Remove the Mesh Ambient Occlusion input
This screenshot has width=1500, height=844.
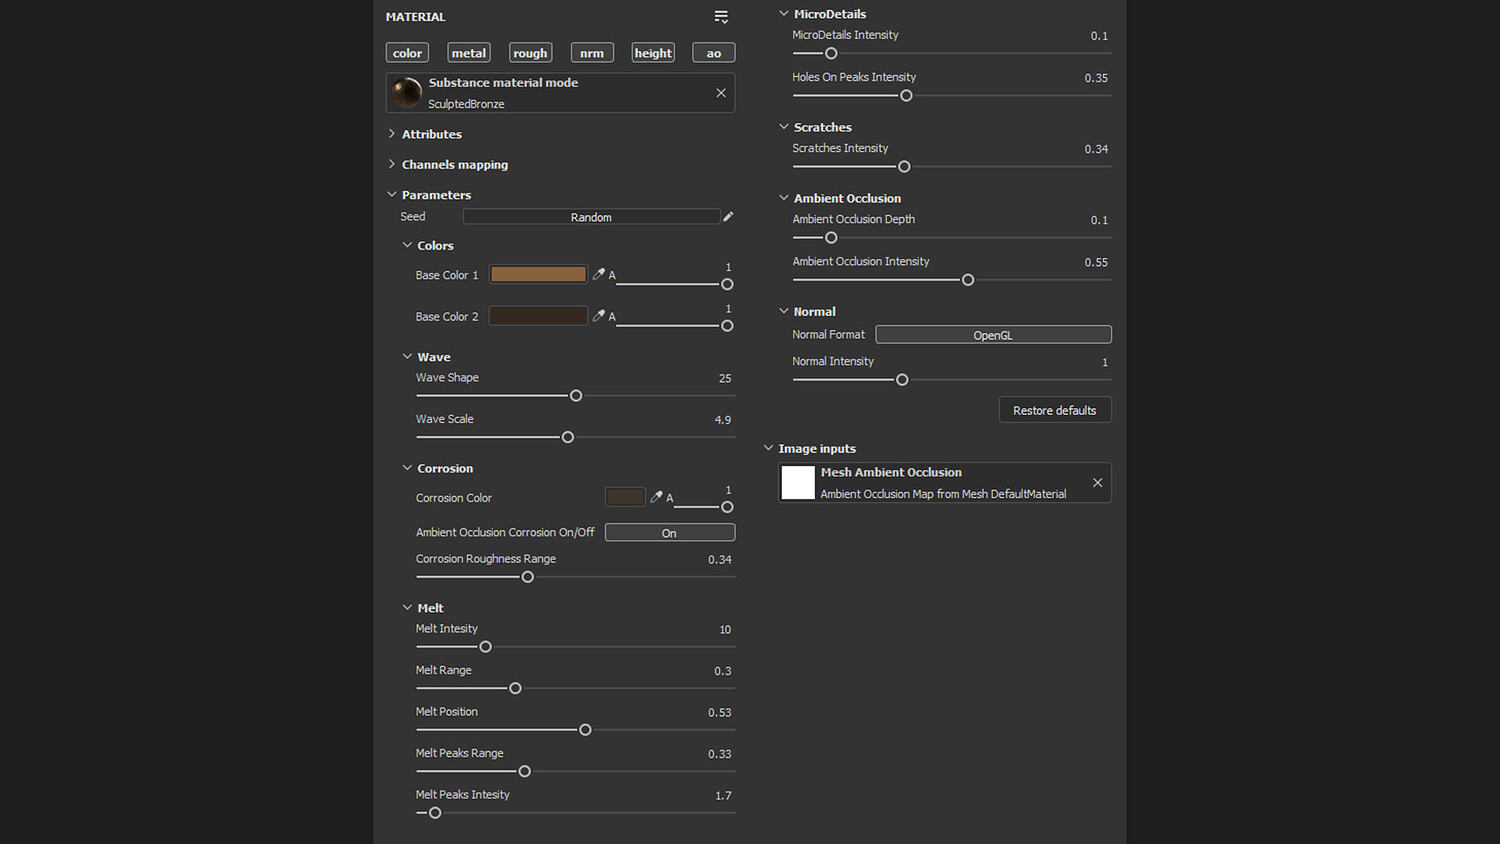1097,483
